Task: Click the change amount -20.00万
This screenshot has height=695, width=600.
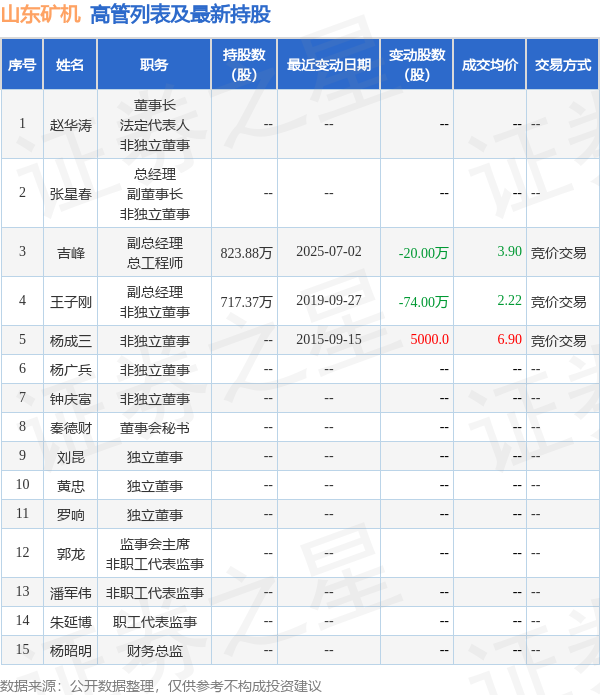Action: tap(424, 253)
